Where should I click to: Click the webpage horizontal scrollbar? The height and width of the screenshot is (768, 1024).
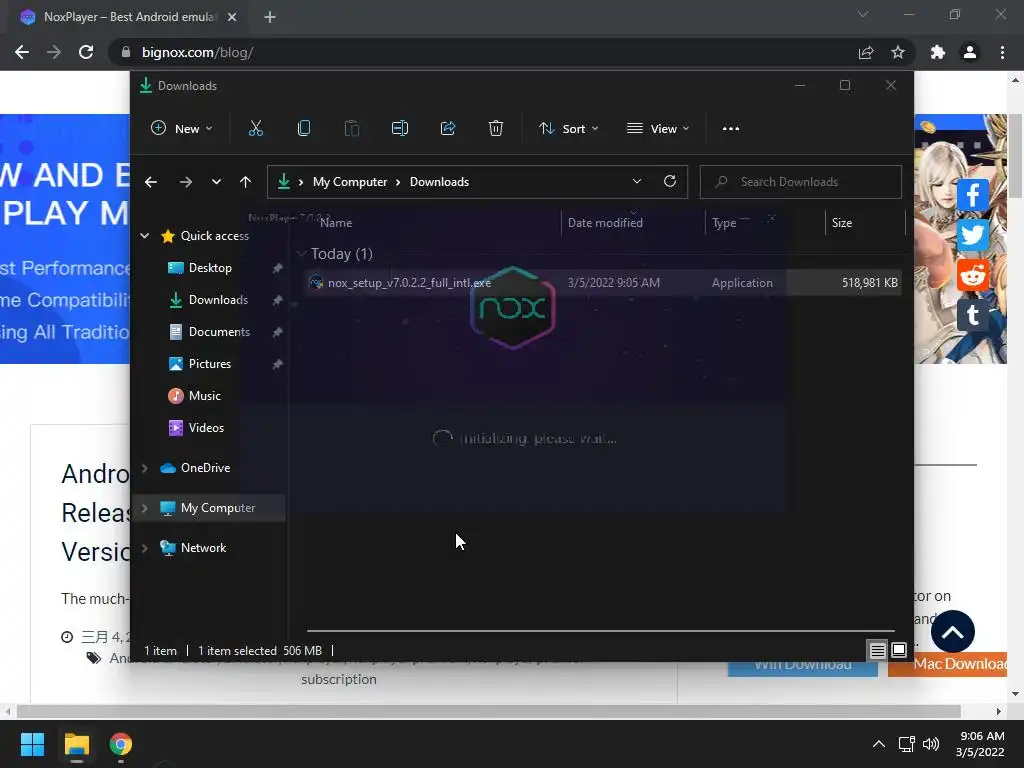click(x=488, y=711)
